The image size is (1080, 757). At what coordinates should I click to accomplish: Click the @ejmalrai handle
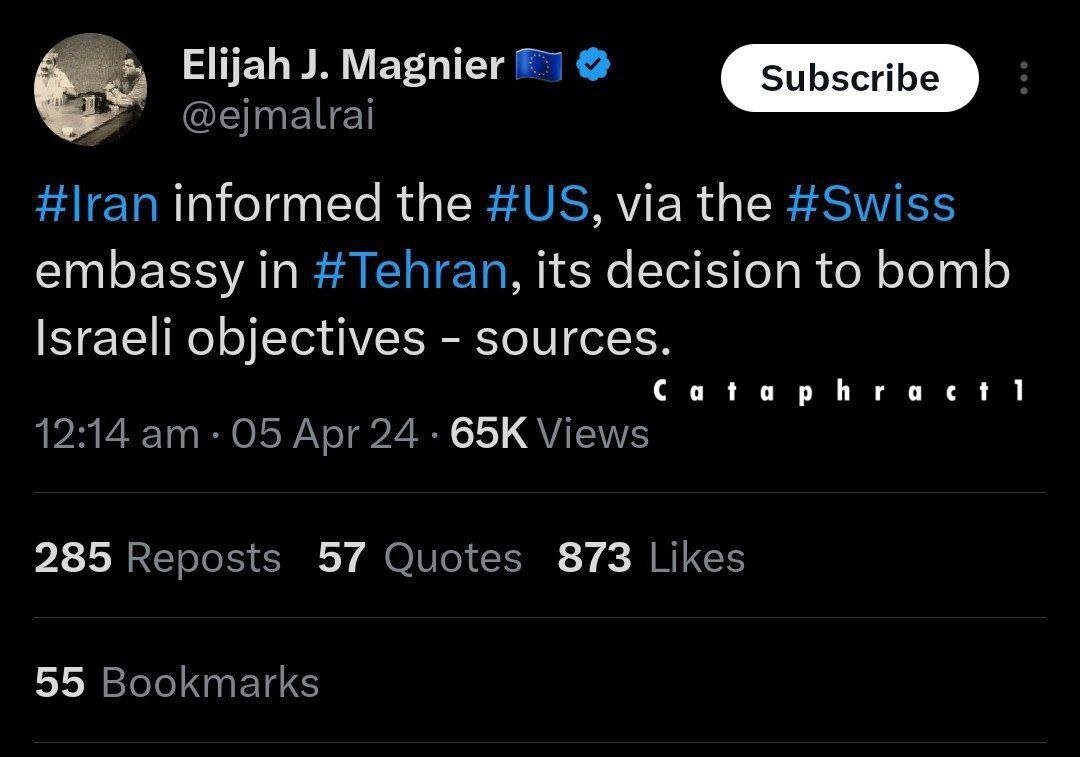pos(277,116)
